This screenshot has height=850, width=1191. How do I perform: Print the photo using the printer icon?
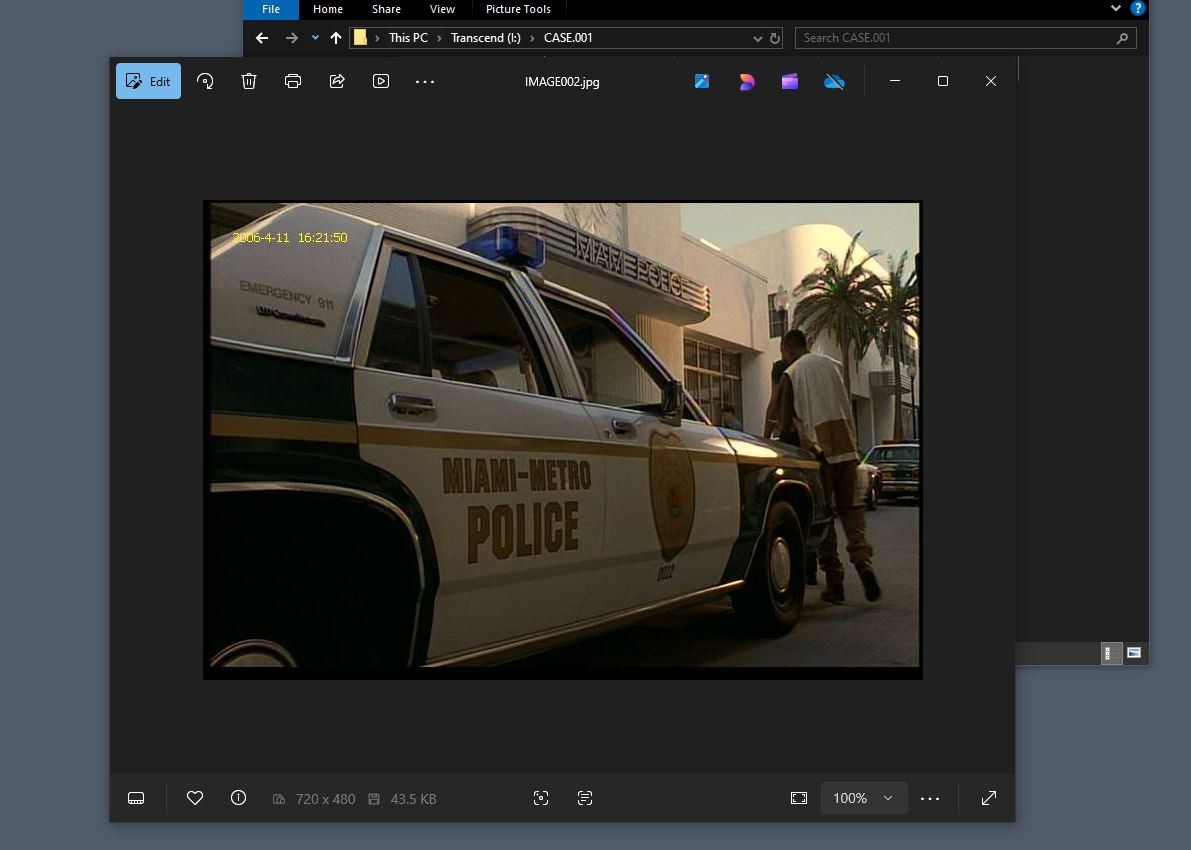click(x=293, y=82)
